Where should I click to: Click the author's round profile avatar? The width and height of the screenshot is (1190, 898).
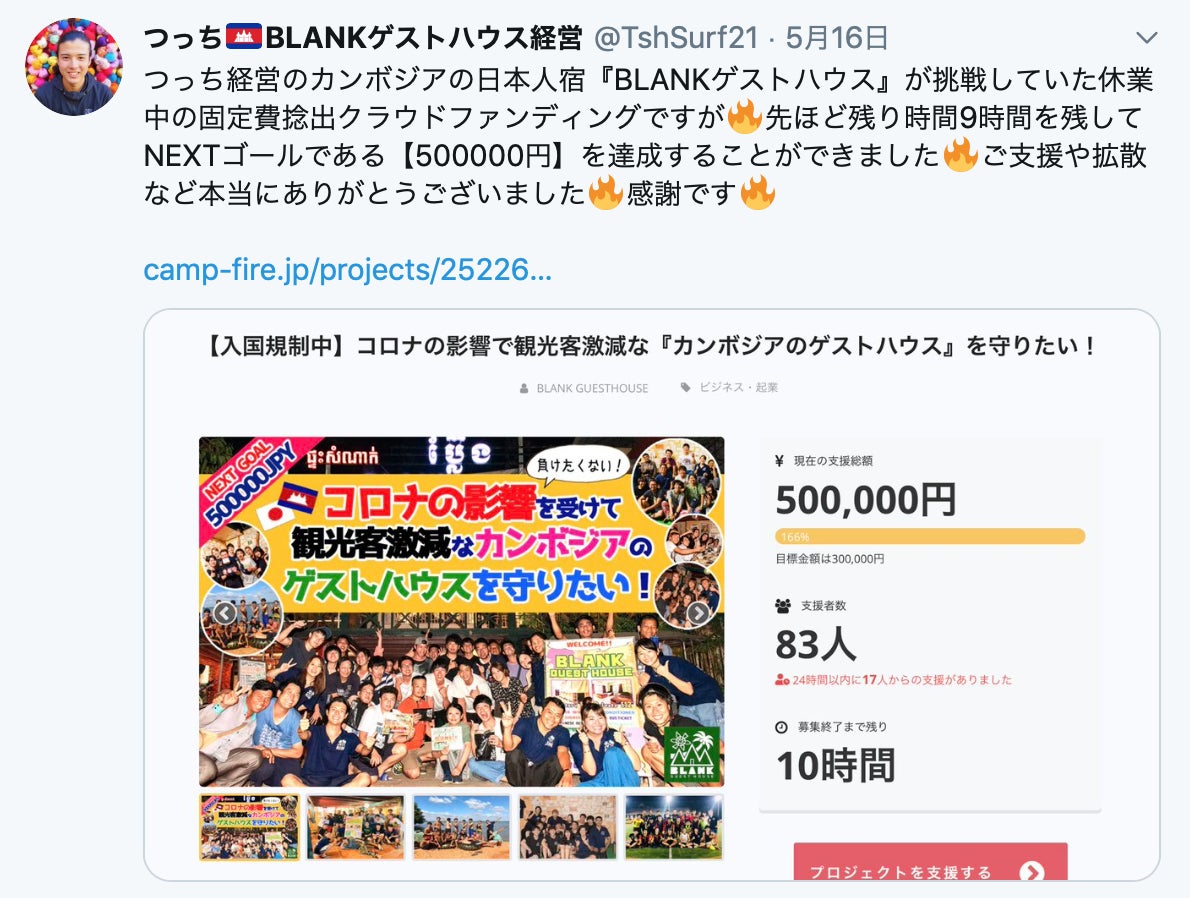(x=74, y=68)
